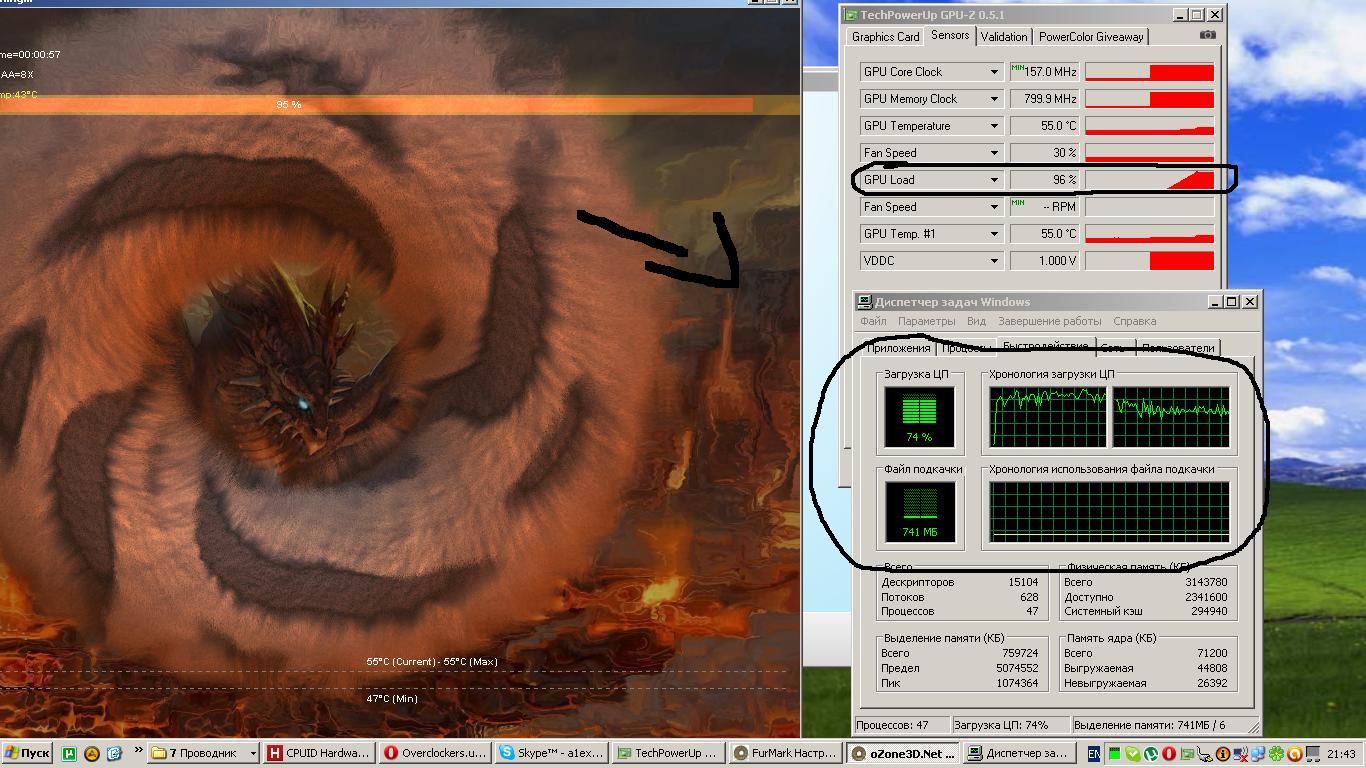Open the Вид menu in Task Manager
This screenshot has width=1366, height=768.
[976, 321]
